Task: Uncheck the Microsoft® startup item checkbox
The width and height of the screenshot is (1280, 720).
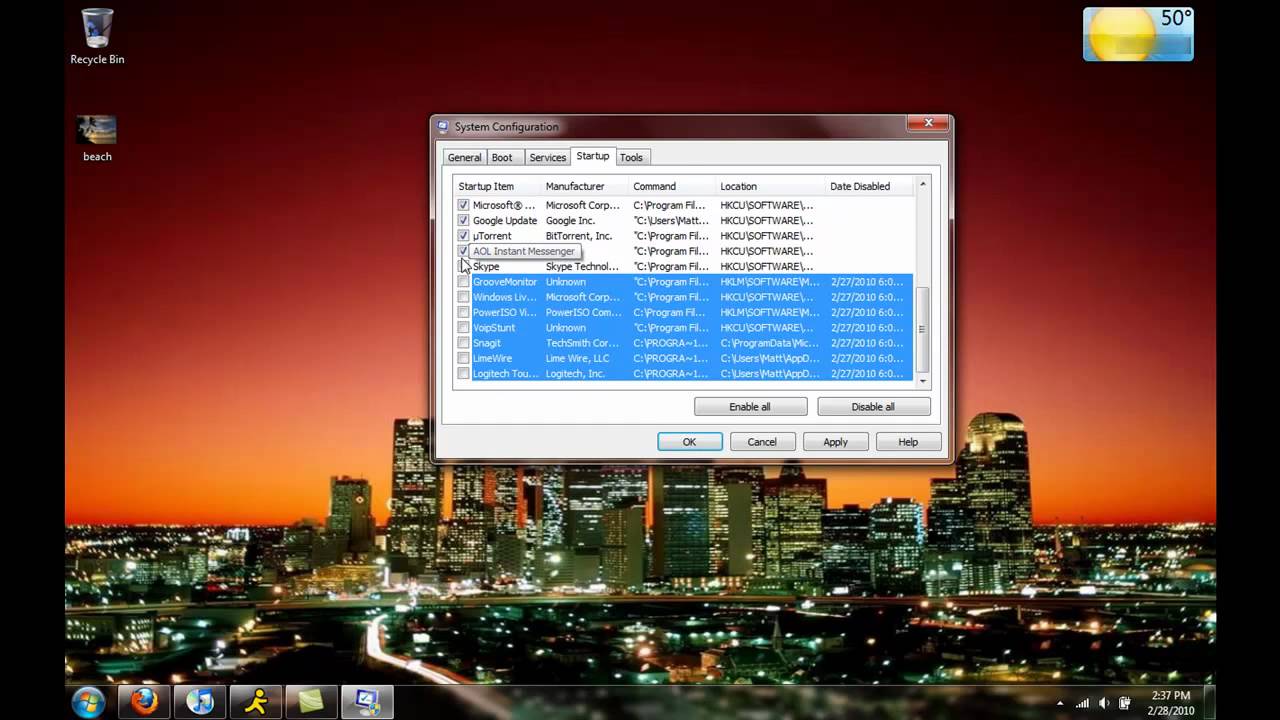Action: 463,205
